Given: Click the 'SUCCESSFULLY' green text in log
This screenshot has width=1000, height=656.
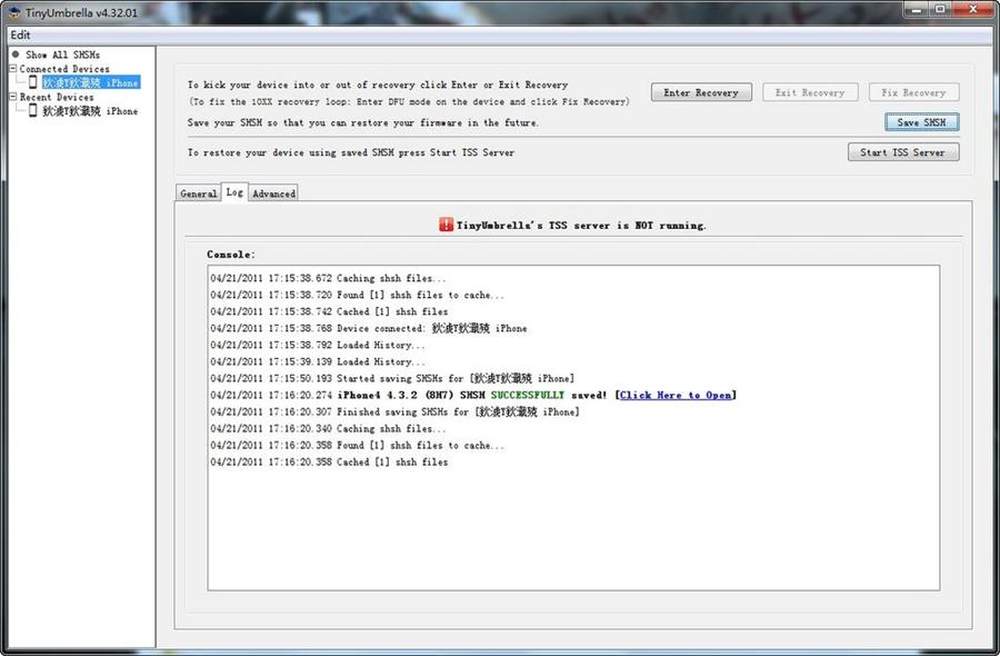Looking at the screenshot, I should pyautogui.click(x=527, y=395).
